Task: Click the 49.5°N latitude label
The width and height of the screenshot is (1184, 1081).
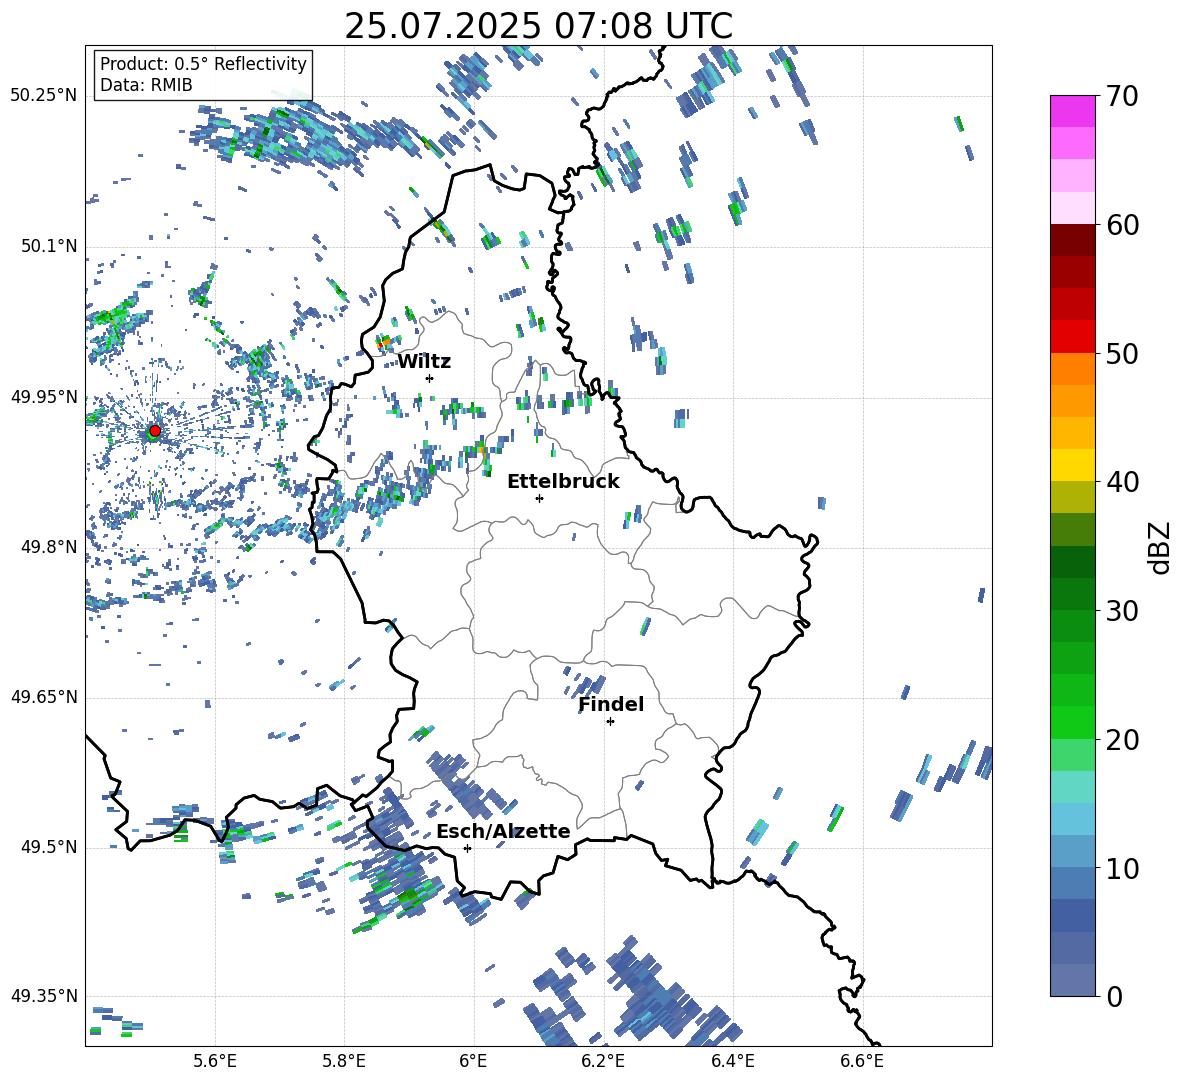Action: tap(50, 847)
